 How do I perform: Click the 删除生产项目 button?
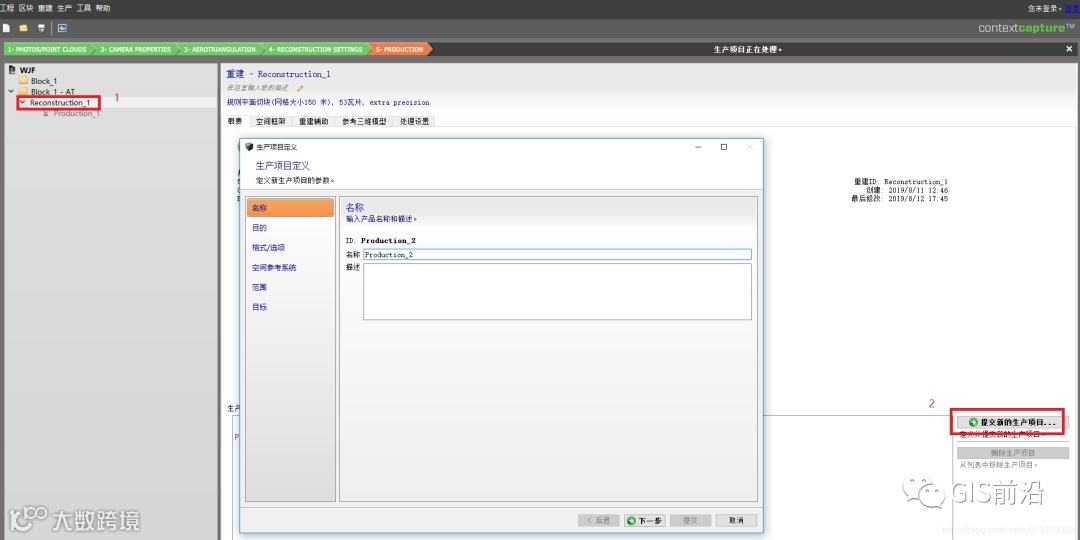(x=1012, y=453)
